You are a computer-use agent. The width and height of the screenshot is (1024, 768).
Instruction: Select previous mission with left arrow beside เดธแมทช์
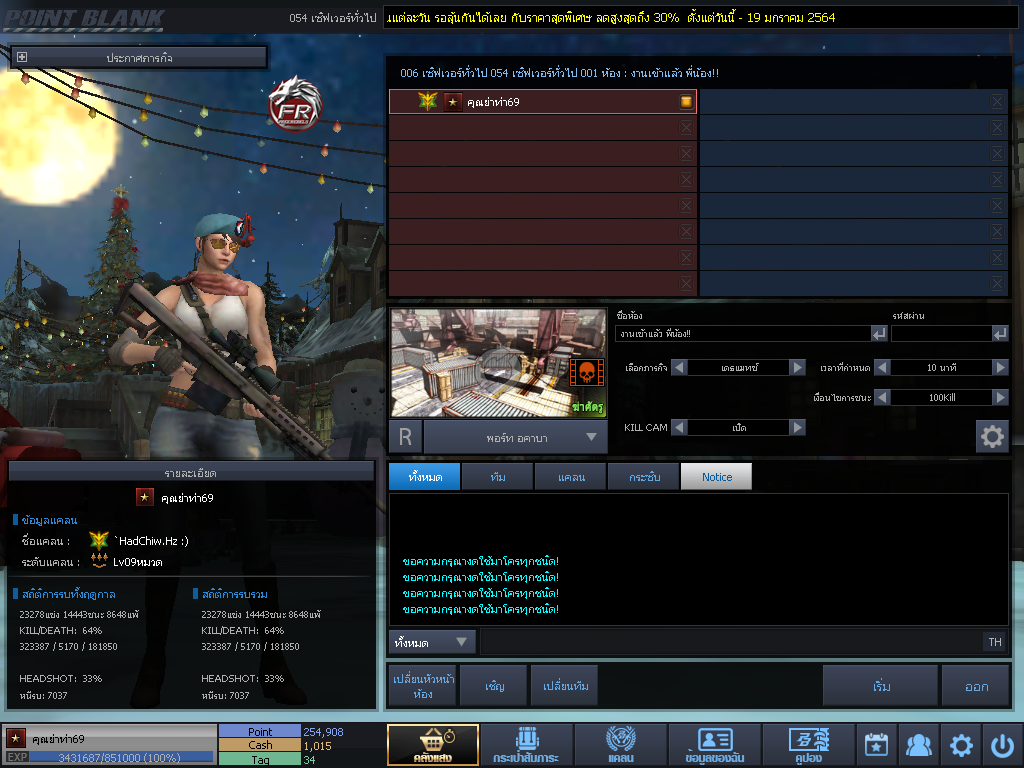click(679, 367)
